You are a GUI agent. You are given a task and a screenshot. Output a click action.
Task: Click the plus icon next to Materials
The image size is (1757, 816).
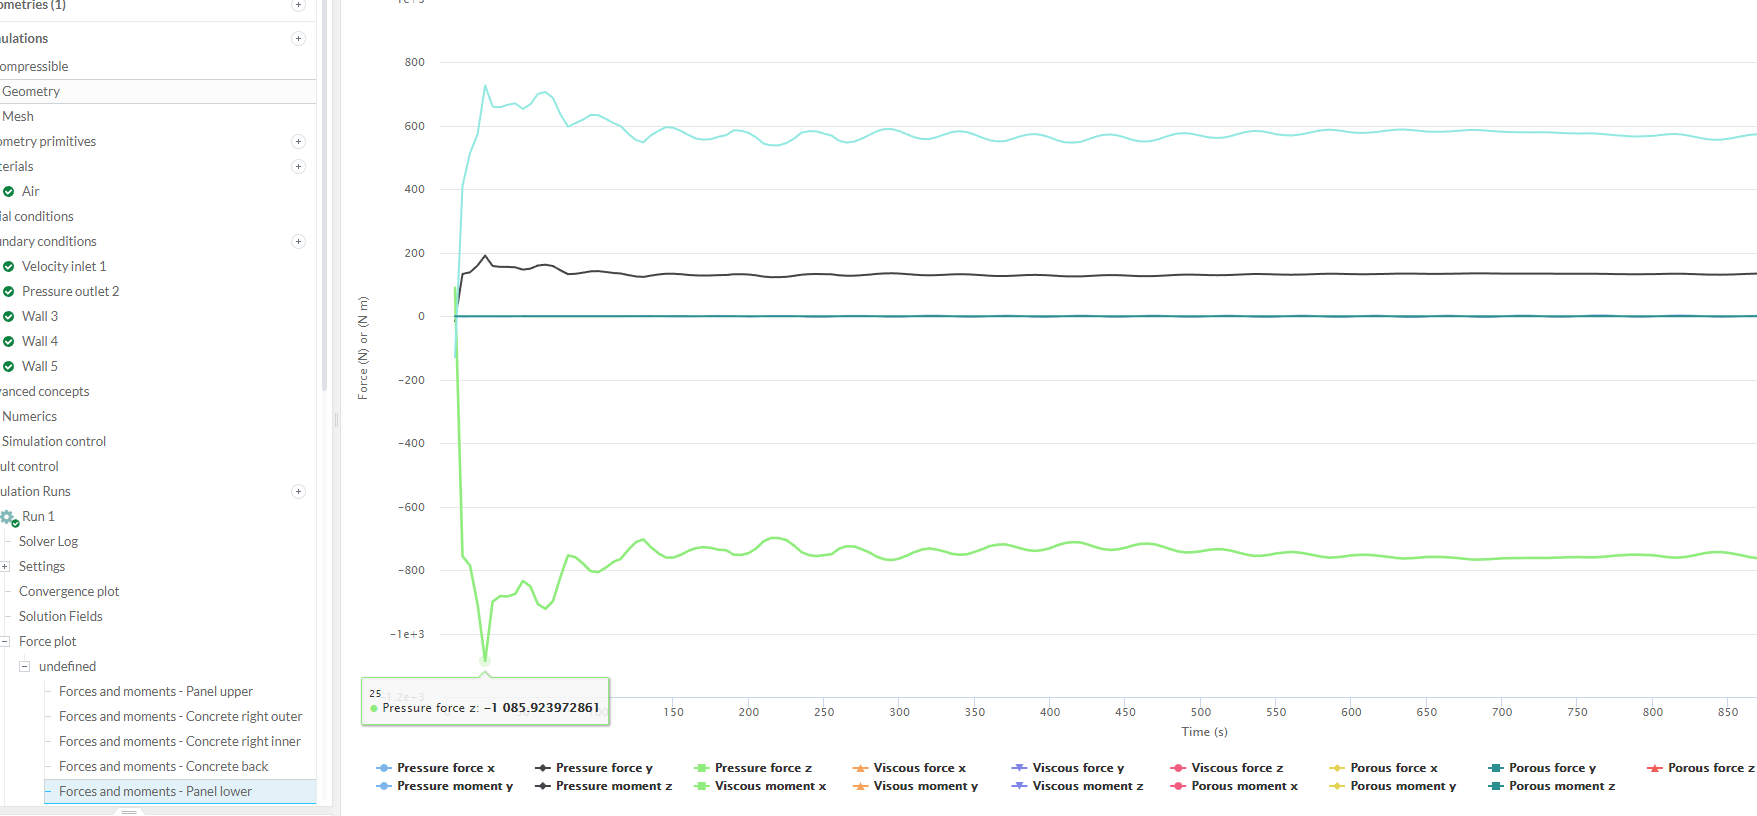[x=298, y=167]
